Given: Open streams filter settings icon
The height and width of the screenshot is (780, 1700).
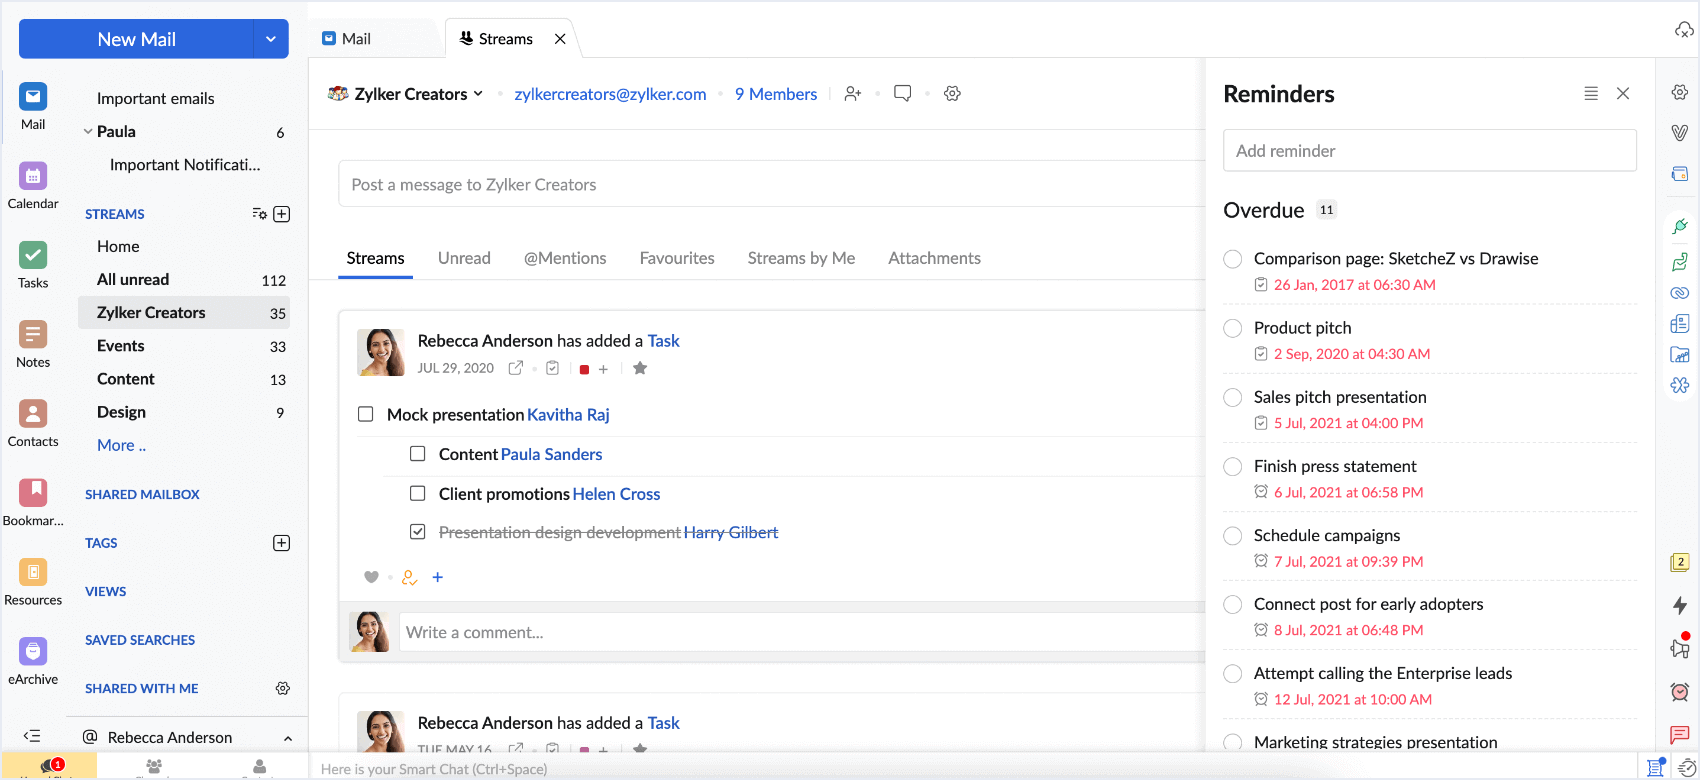Looking at the screenshot, I should 259,214.
